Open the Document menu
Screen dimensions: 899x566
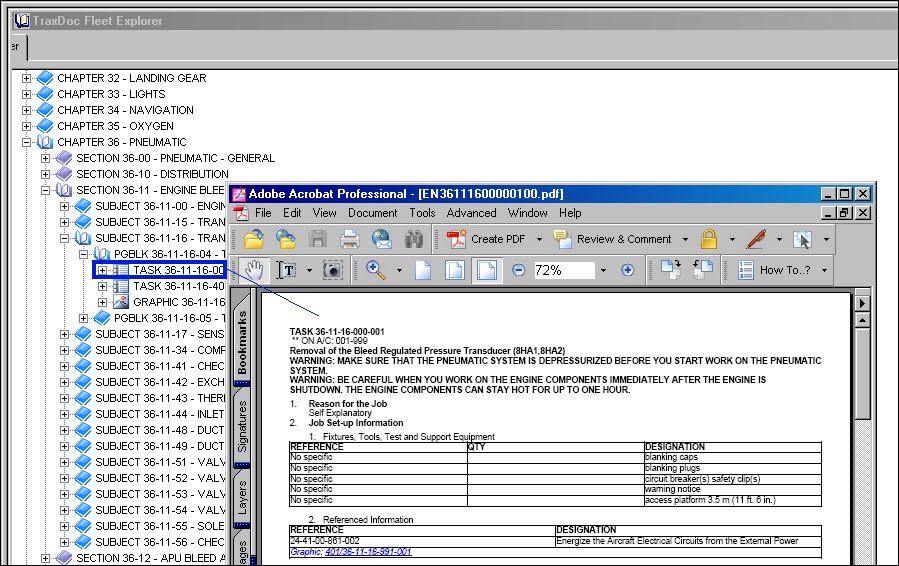point(372,213)
